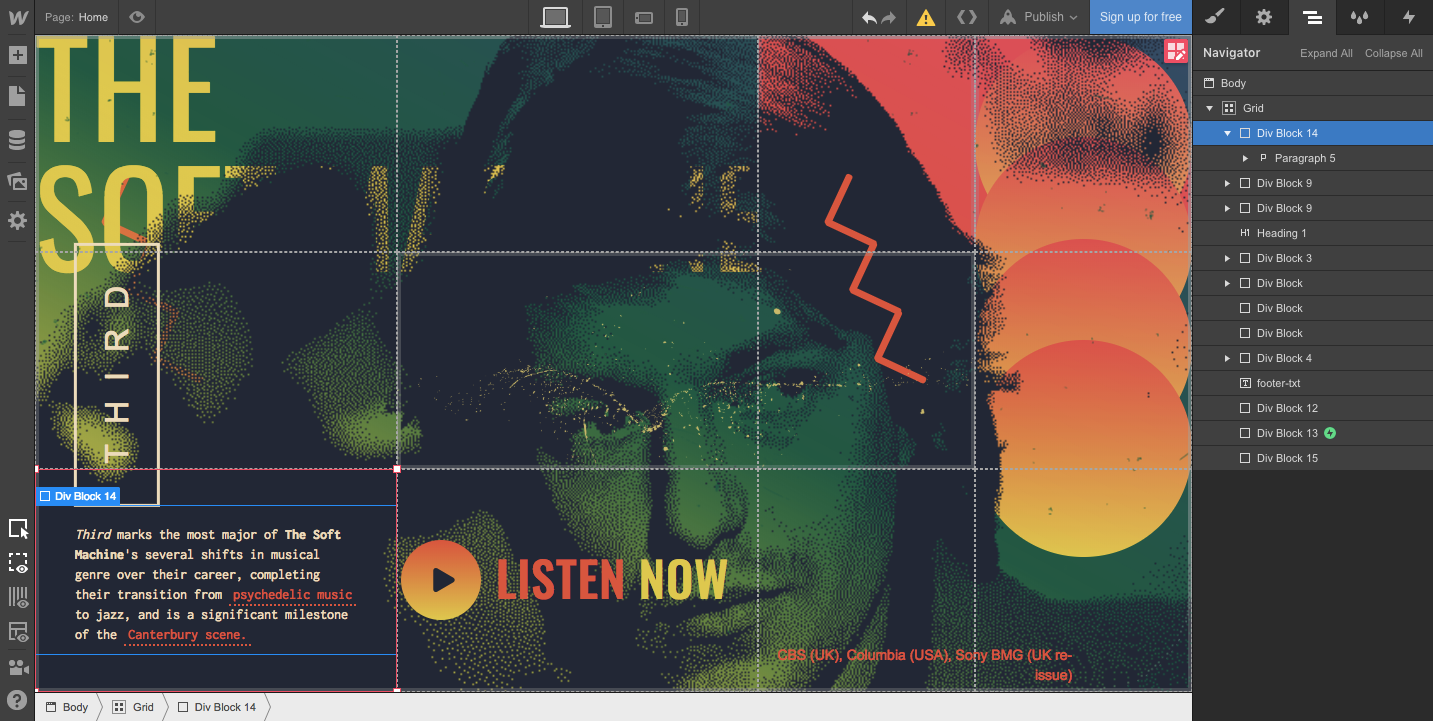Click the Canterbury scene link
Image resolution: width=1433 pixels, height=721 pixels.
187,635
